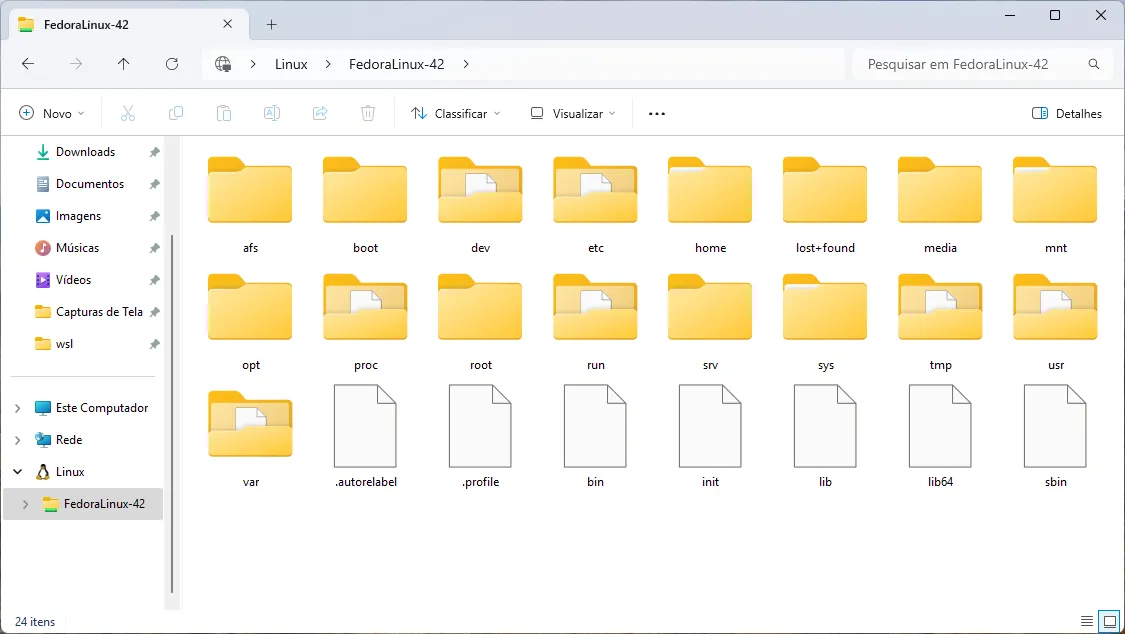Switch to list details view icon
The image size is (1125, 634).
[1087, 621]
